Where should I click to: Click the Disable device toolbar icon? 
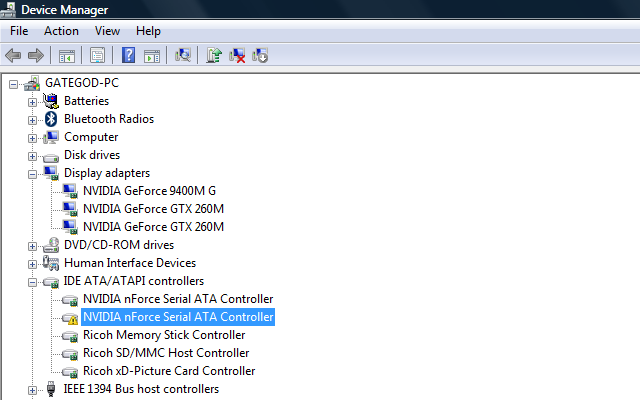(260, 55)
